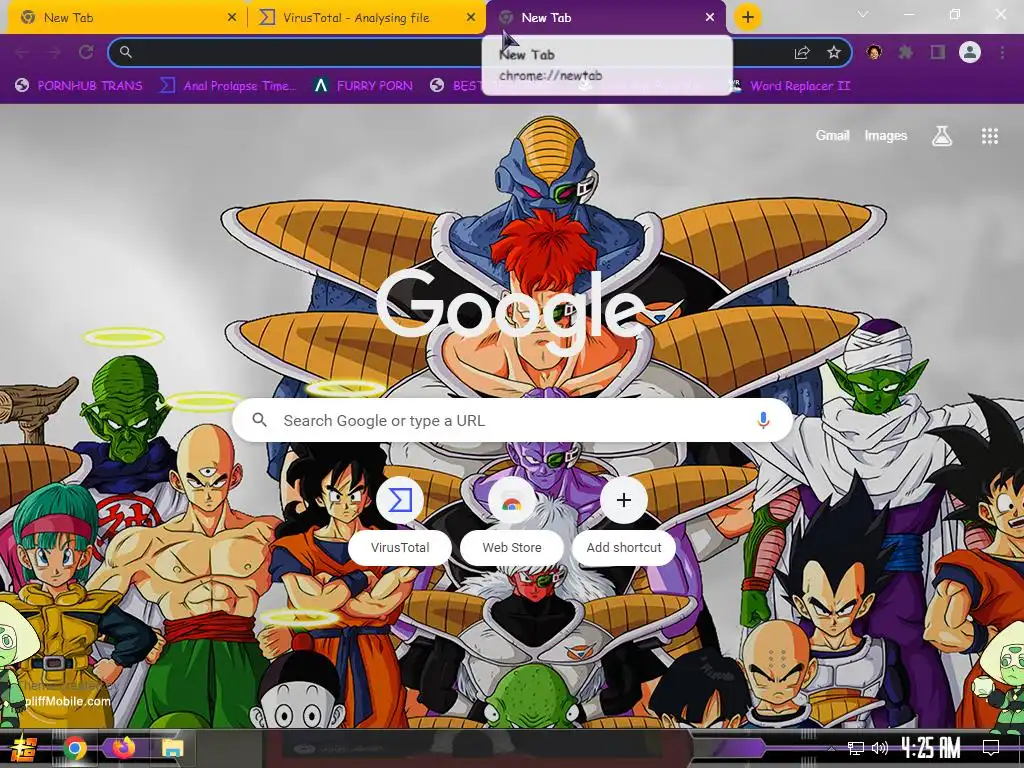Open the volume control in the tray
Viewport: 1024px width, 768px height.
pos(880,748)
